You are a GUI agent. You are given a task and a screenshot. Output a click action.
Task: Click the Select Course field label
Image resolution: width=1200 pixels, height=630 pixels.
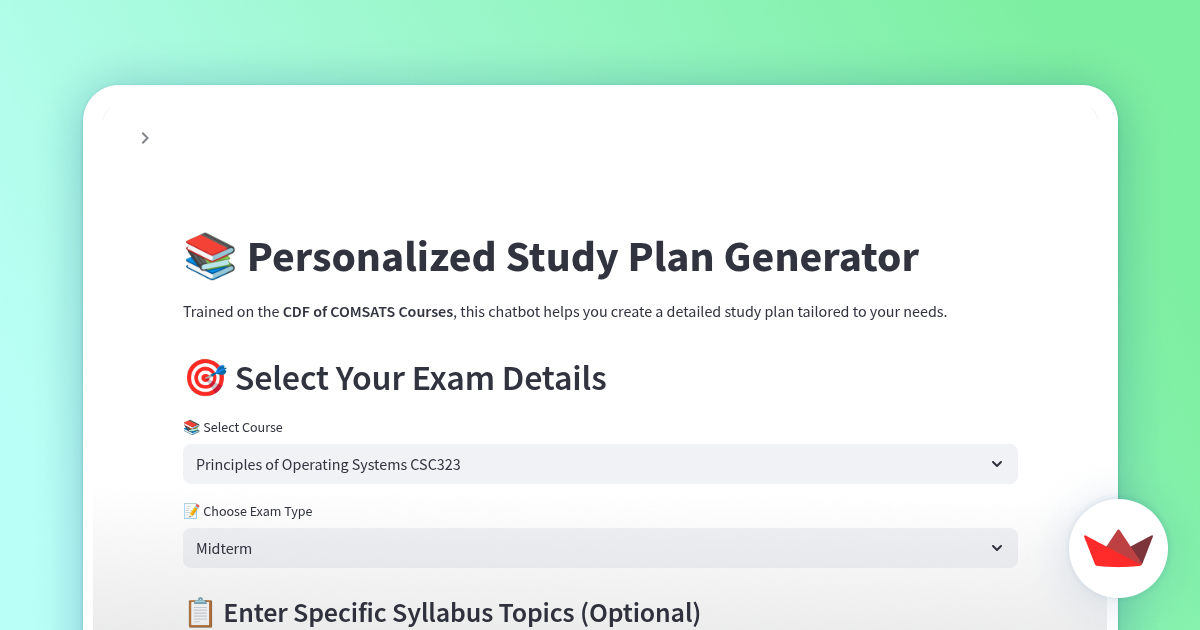click(x=243, y=427)
